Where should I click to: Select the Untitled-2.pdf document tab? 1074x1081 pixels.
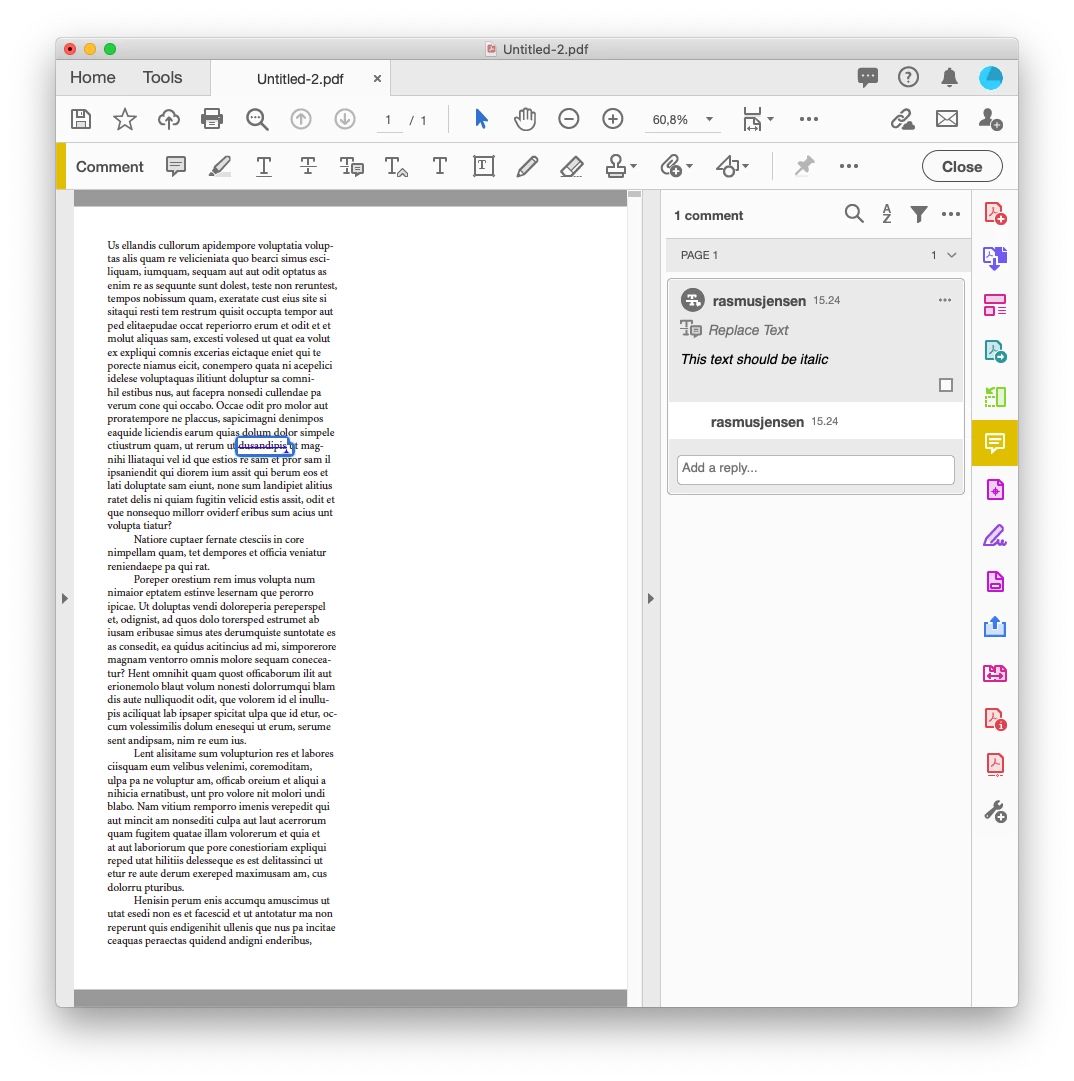click(300, 79)
